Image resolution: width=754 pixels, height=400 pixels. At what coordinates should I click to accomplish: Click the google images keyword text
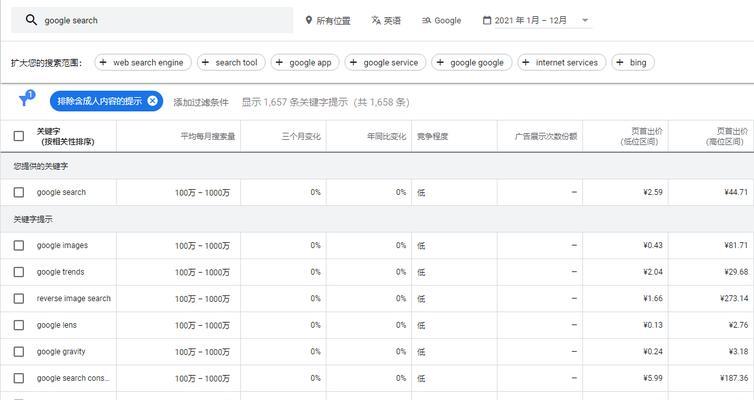(63, 245)
